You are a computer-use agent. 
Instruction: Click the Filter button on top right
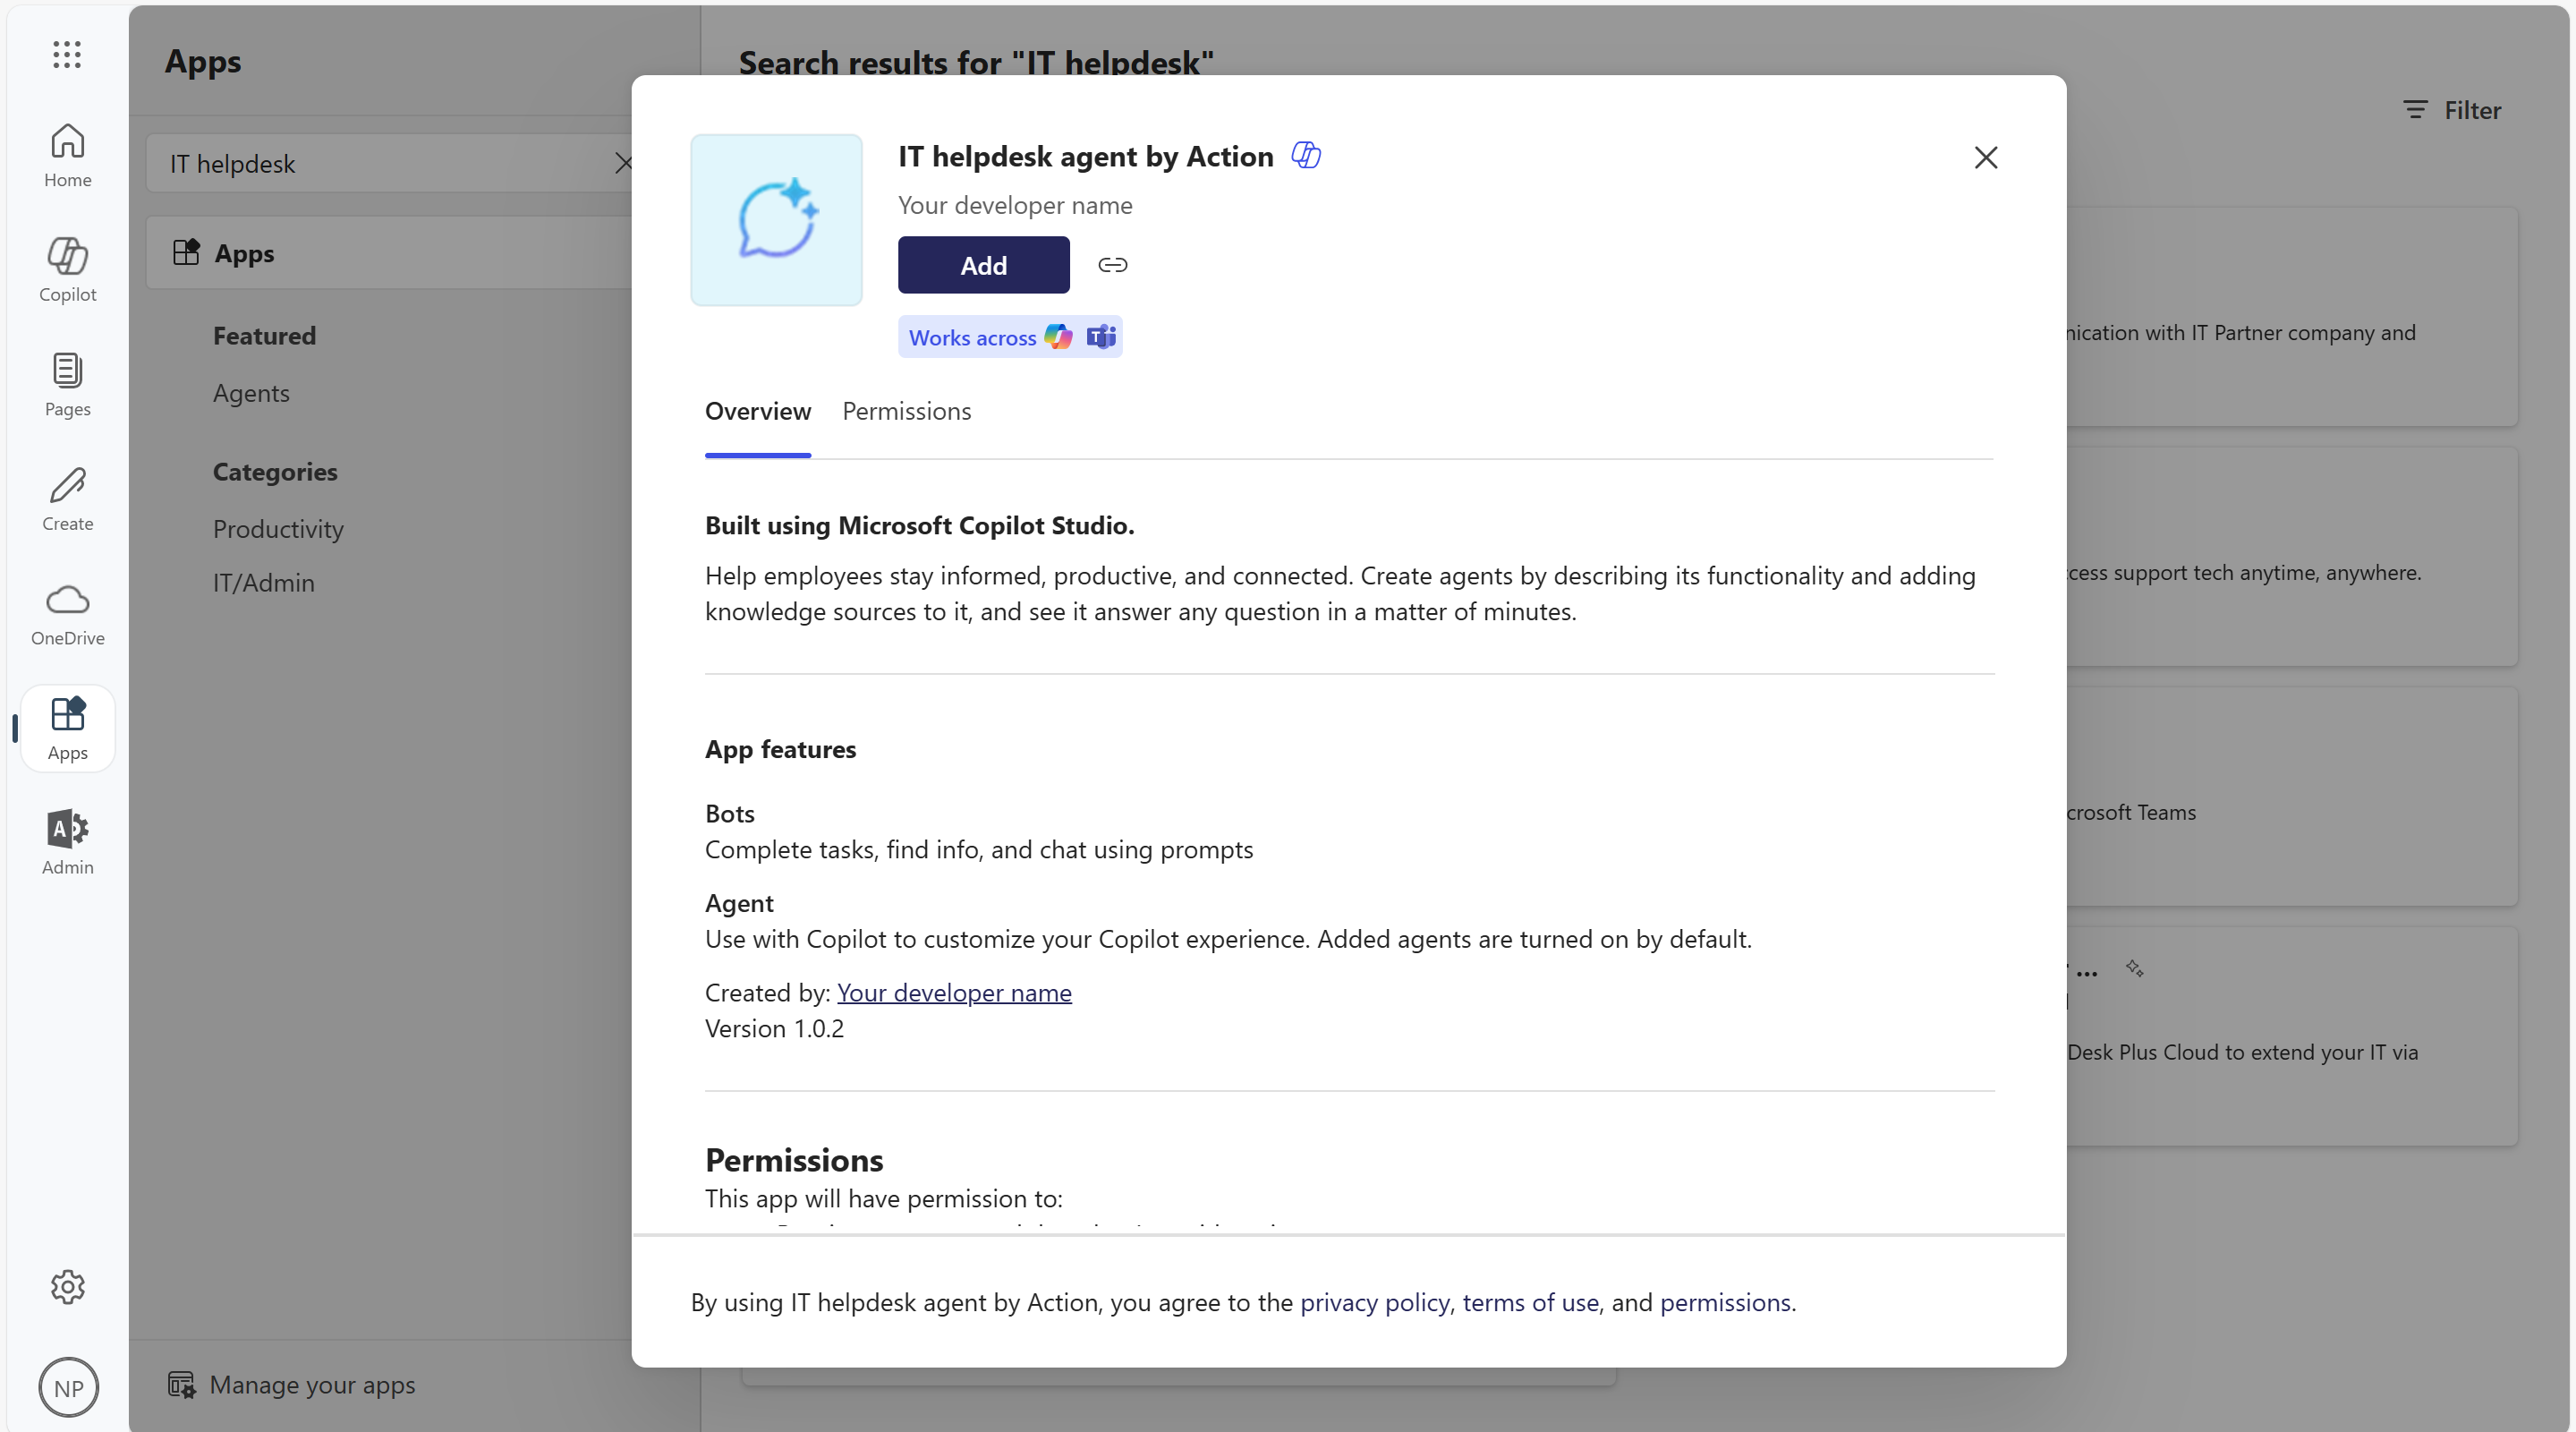point(2453,109)
